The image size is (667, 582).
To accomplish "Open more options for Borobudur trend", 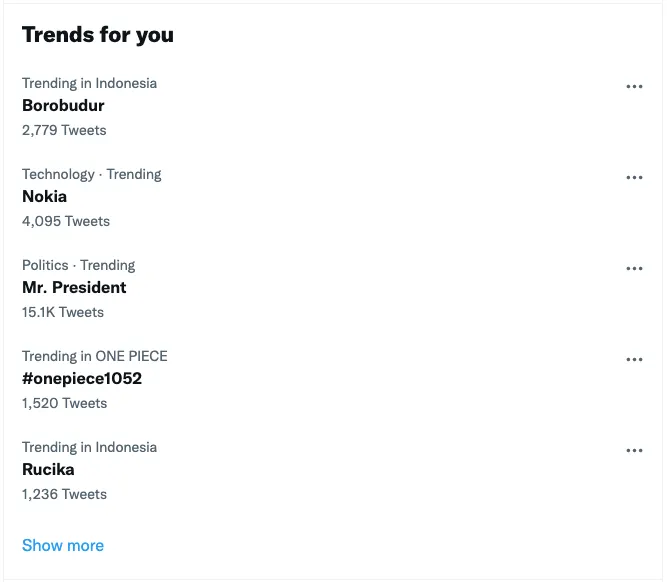I will click(x=634, y=87).
